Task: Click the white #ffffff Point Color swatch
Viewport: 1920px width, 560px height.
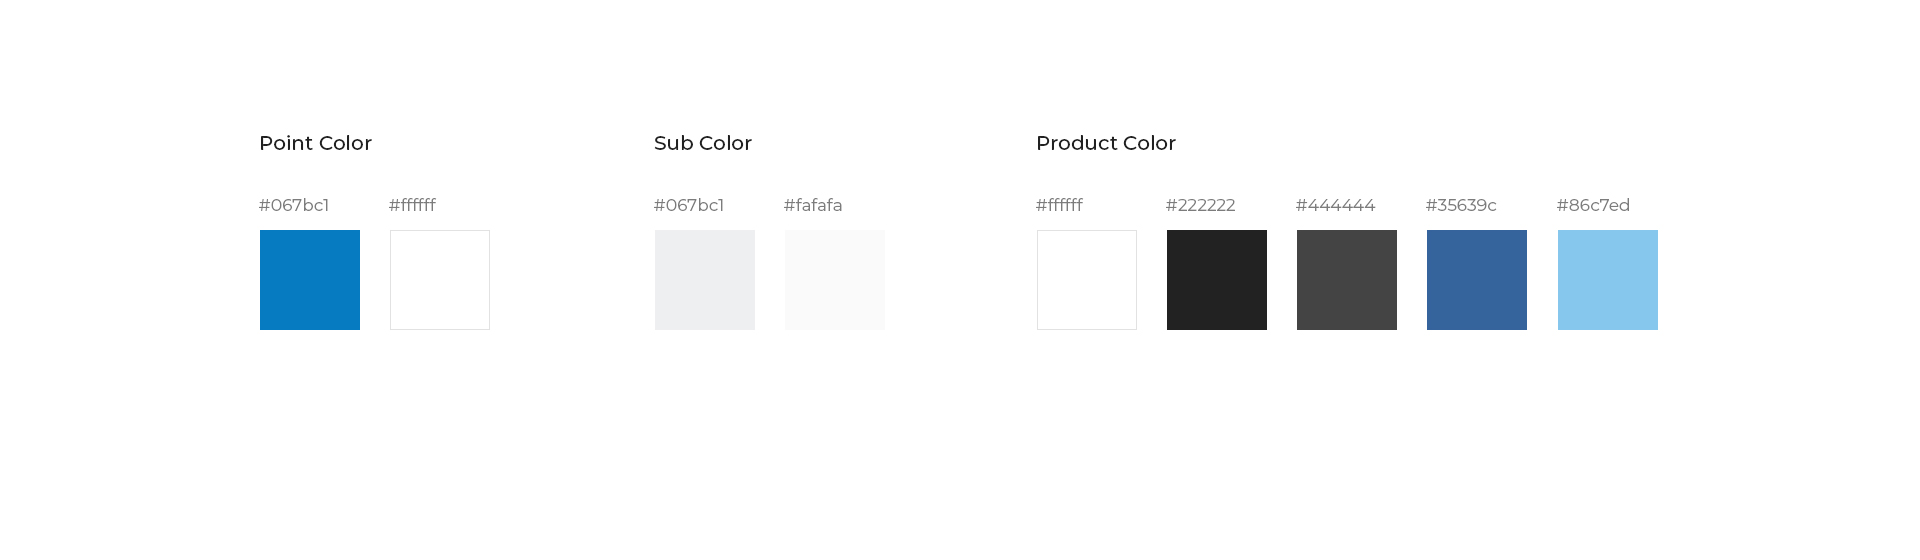Action: pyautogui.click(x=440, y=280)
